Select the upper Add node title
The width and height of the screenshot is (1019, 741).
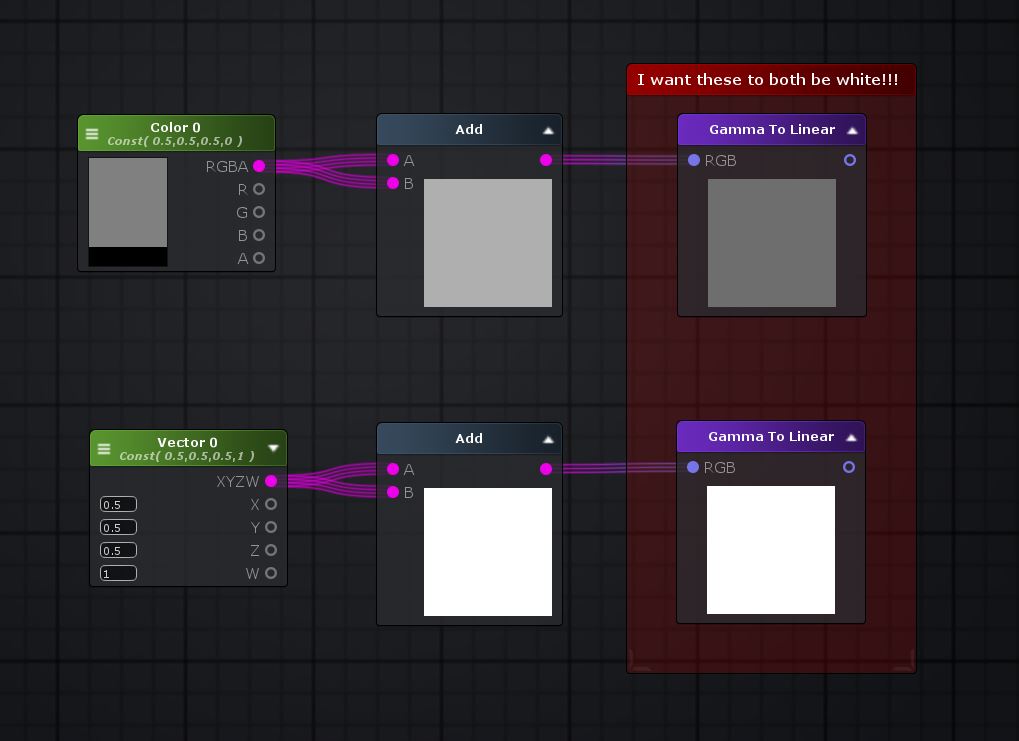pyautogui.click(x=469, y=129)
